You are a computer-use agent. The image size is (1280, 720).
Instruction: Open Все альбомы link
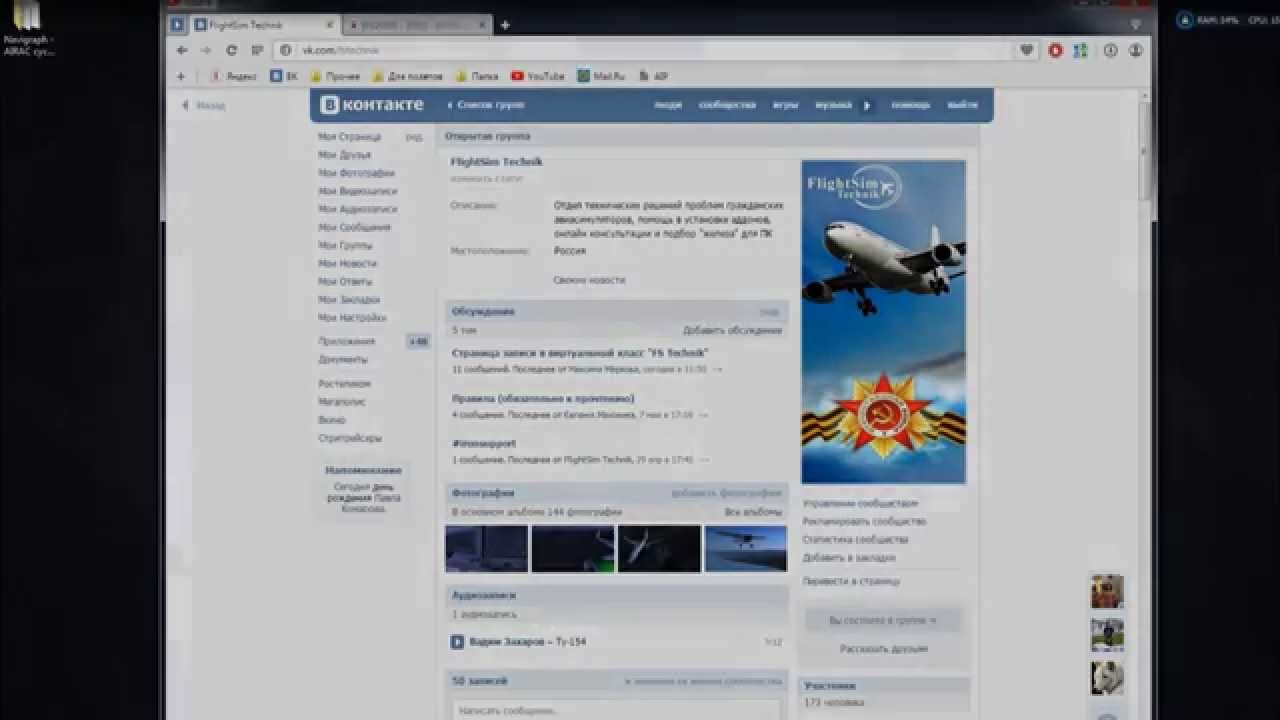[753, 512]
